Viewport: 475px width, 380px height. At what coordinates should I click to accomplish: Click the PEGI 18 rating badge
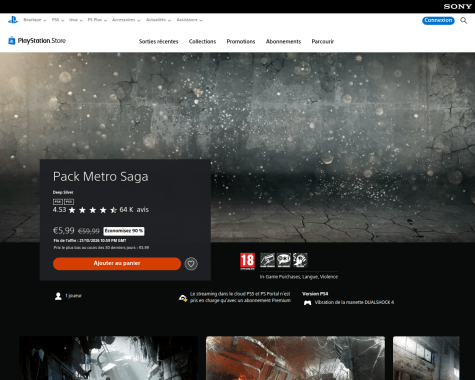[x=247, y=261]
